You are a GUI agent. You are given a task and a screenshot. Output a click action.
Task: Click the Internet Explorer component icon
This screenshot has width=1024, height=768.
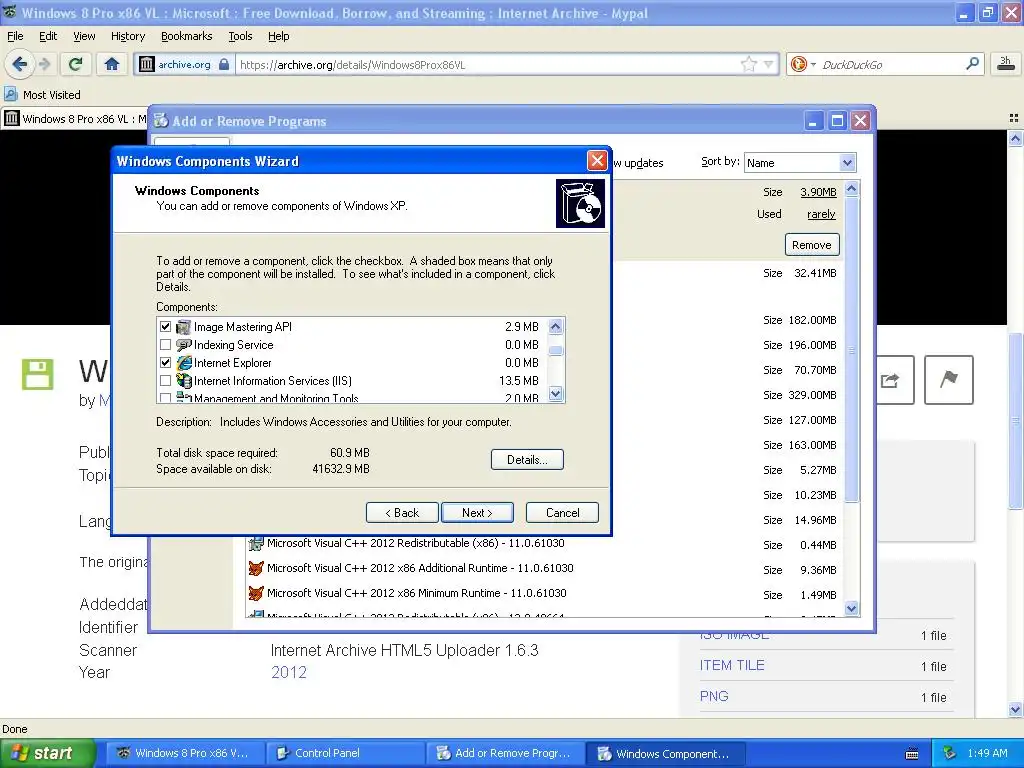(x=184, y=362)
